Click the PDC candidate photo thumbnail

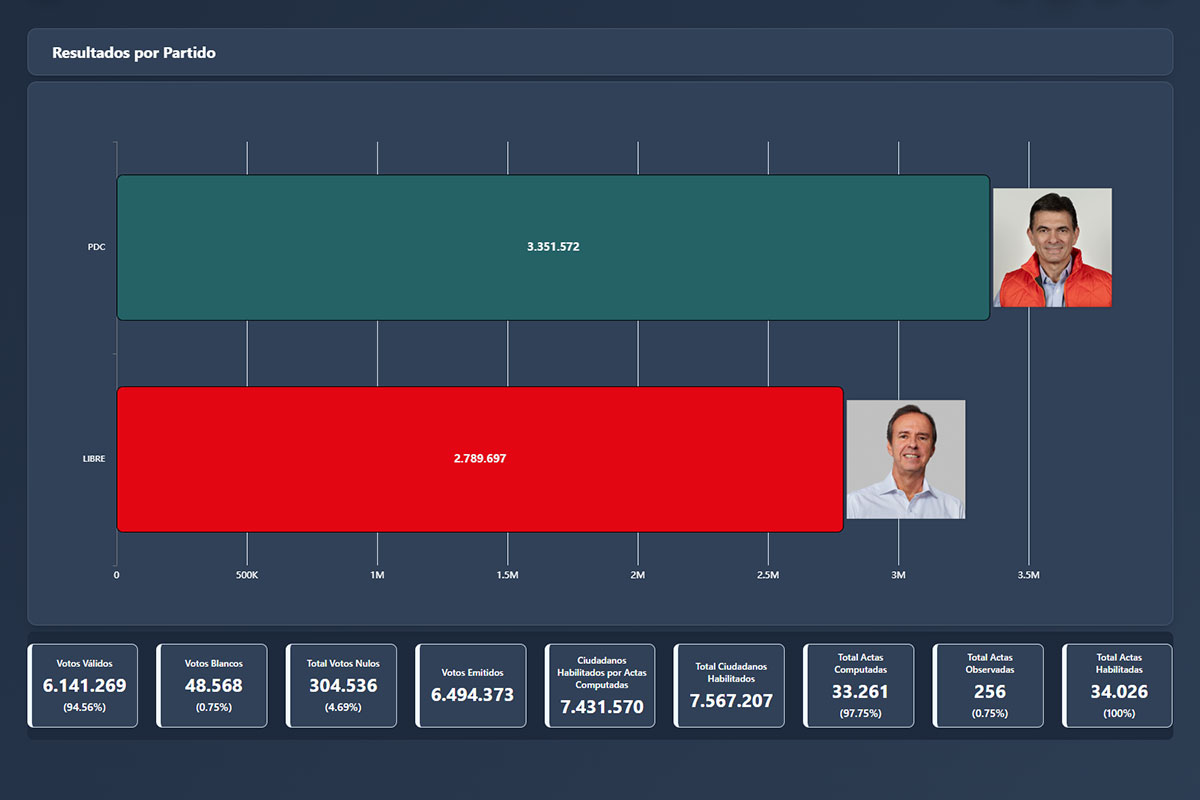click(1052, 247)
